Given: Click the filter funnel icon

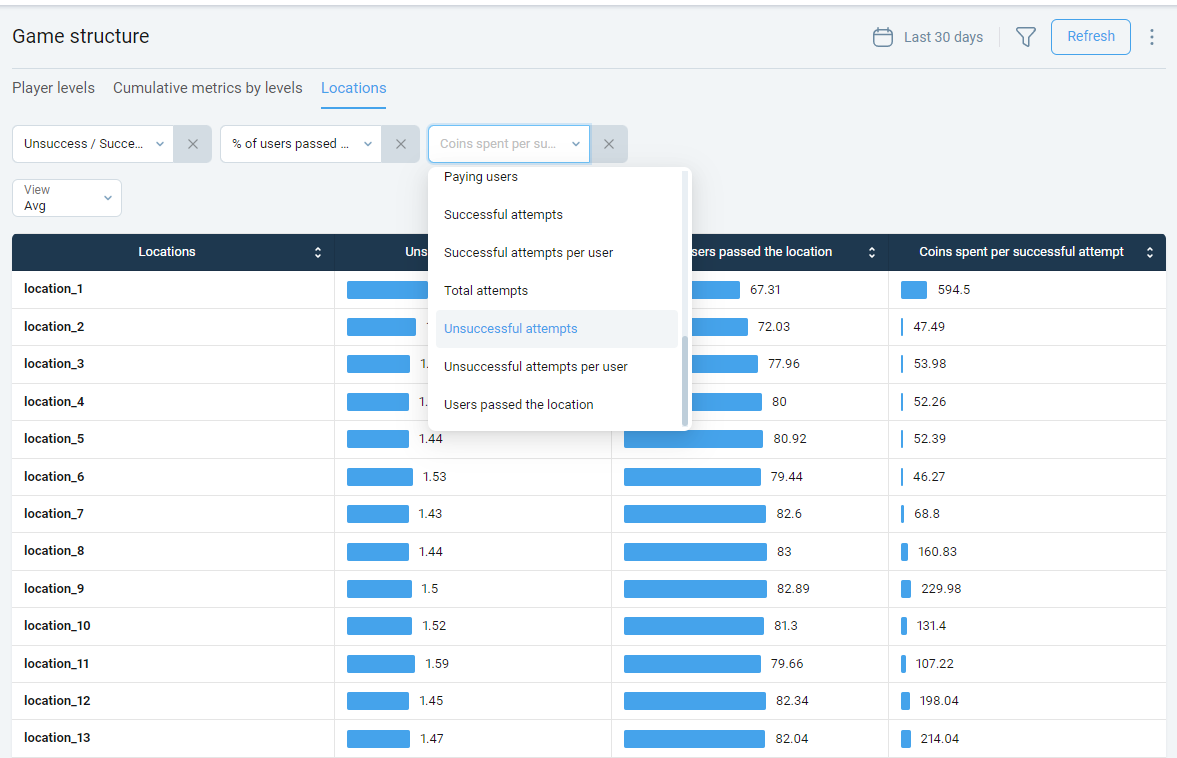Looking at the screenshot, I should pos(1025,37).
